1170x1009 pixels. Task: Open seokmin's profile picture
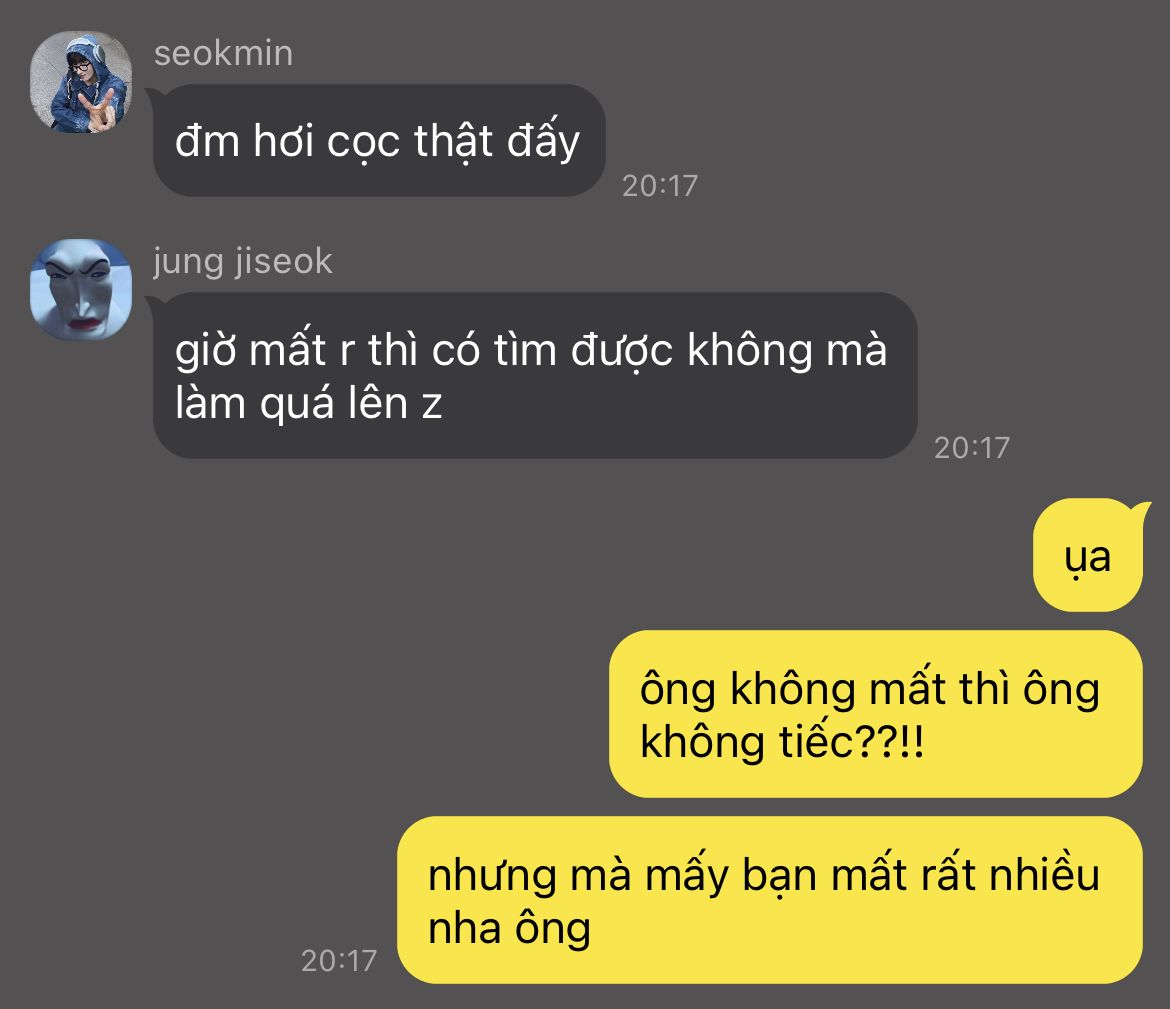coord(81,81)
